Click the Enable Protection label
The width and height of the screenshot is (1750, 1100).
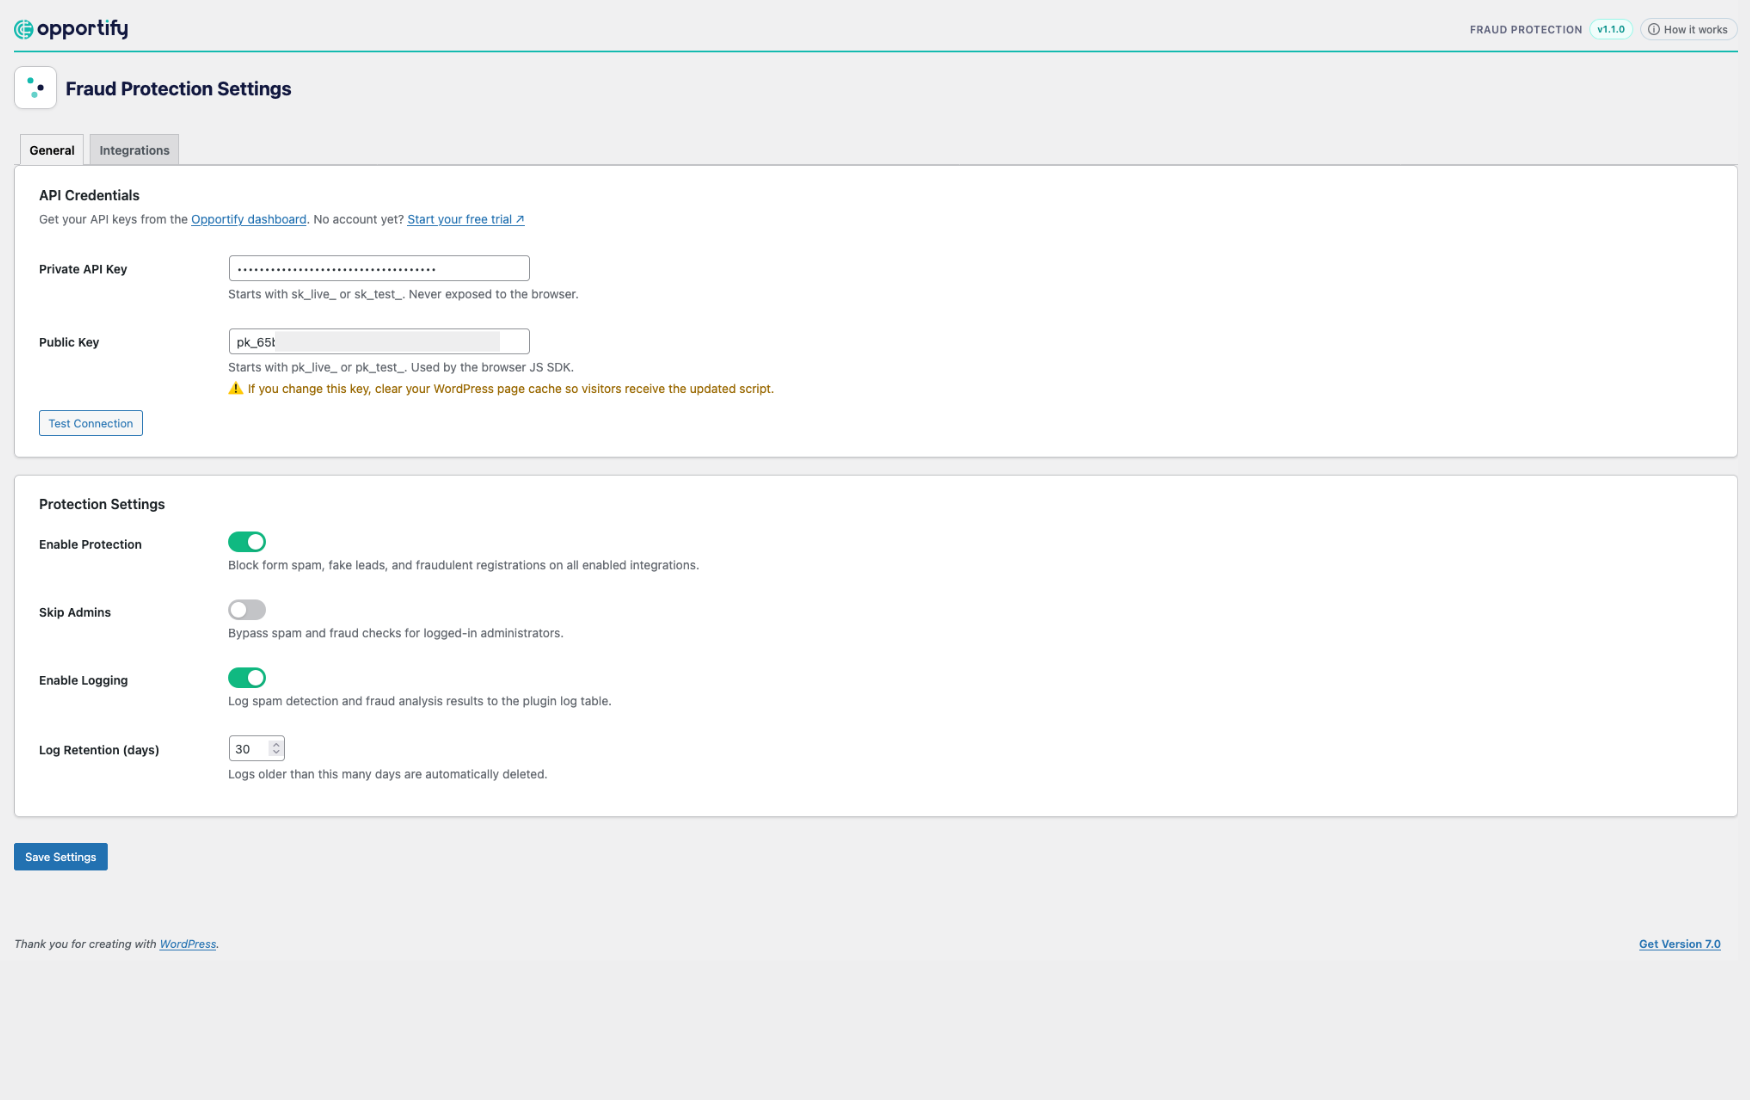[90, 544]
